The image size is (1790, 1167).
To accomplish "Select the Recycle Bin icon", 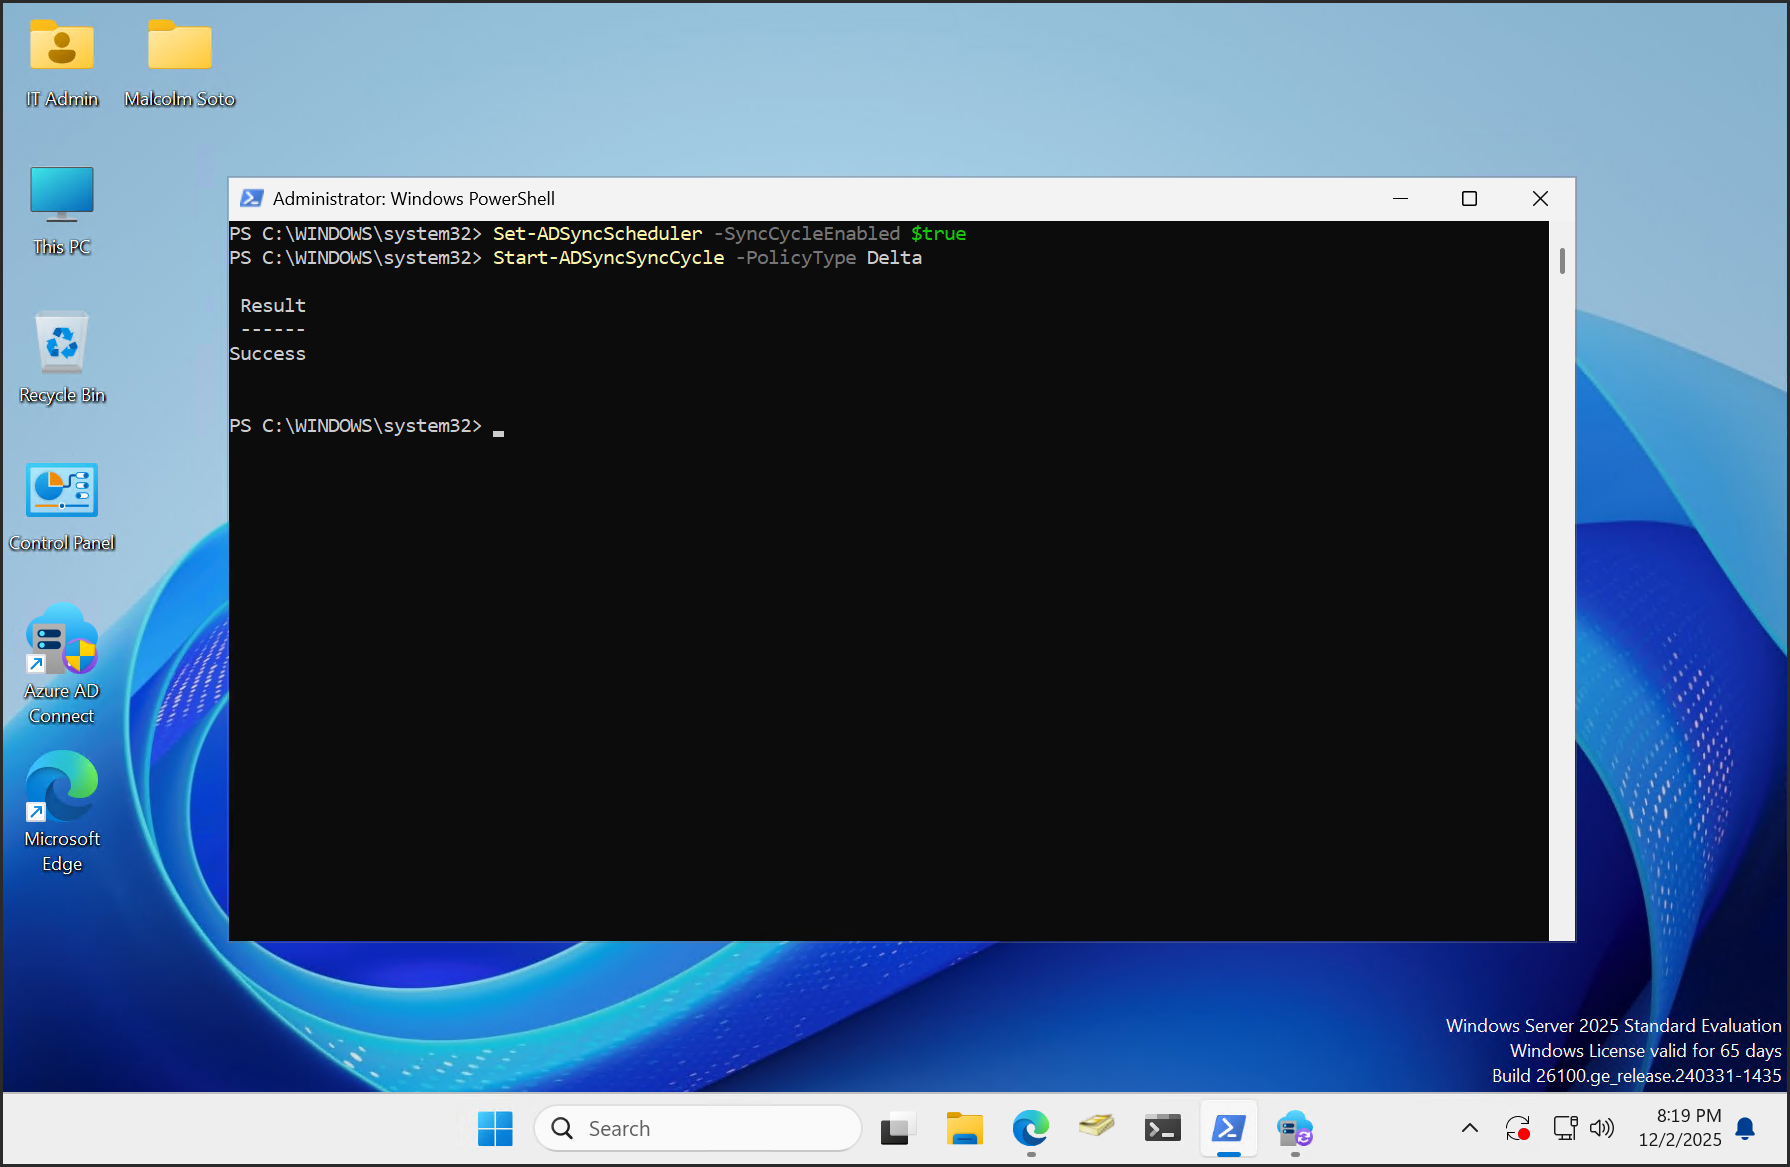I will [62, 342].
